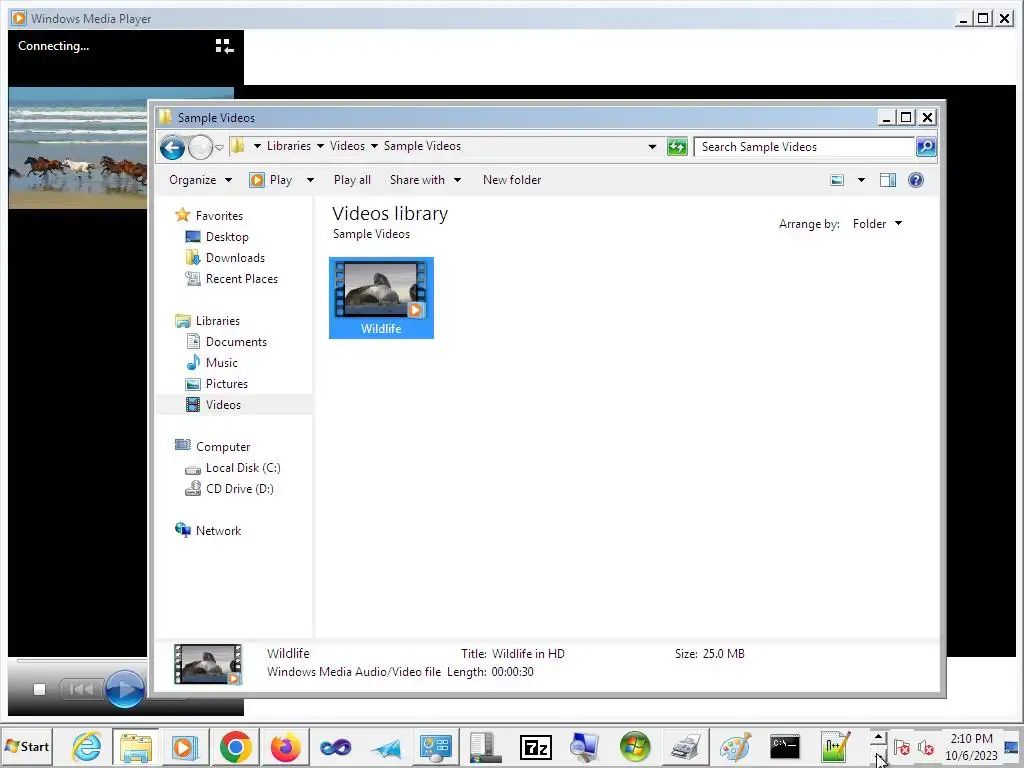Launch Internet Explorer from taskbar
Screen dimensions: 1024x768
[x=86, y=746]
